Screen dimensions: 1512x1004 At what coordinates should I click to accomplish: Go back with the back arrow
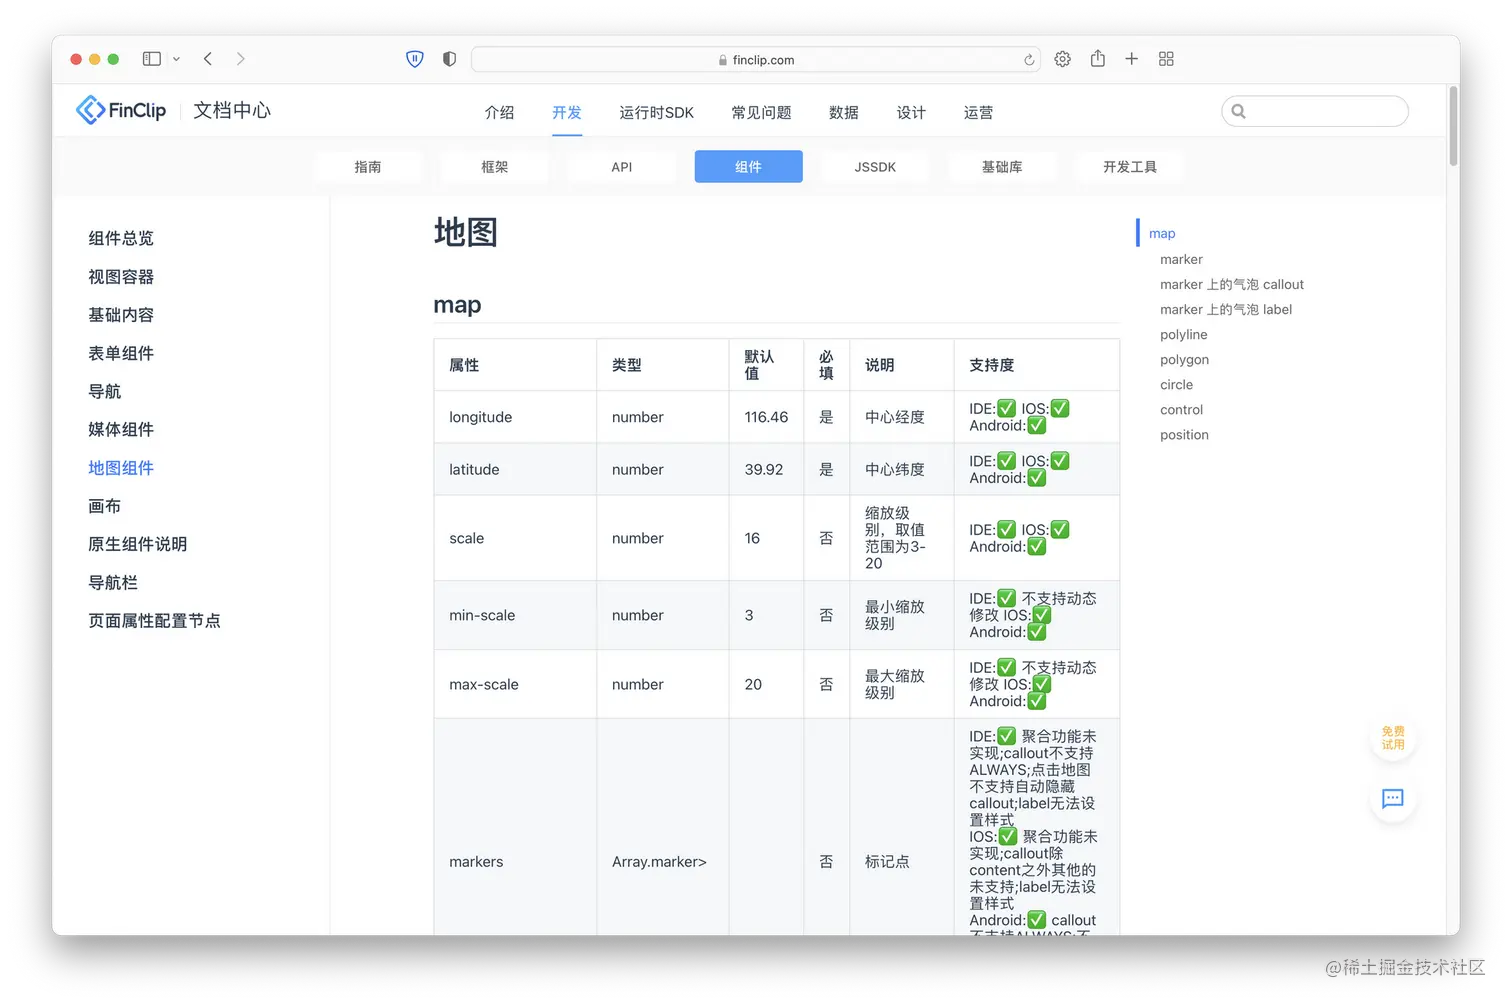pyautogui.click(x=208, y=59)
